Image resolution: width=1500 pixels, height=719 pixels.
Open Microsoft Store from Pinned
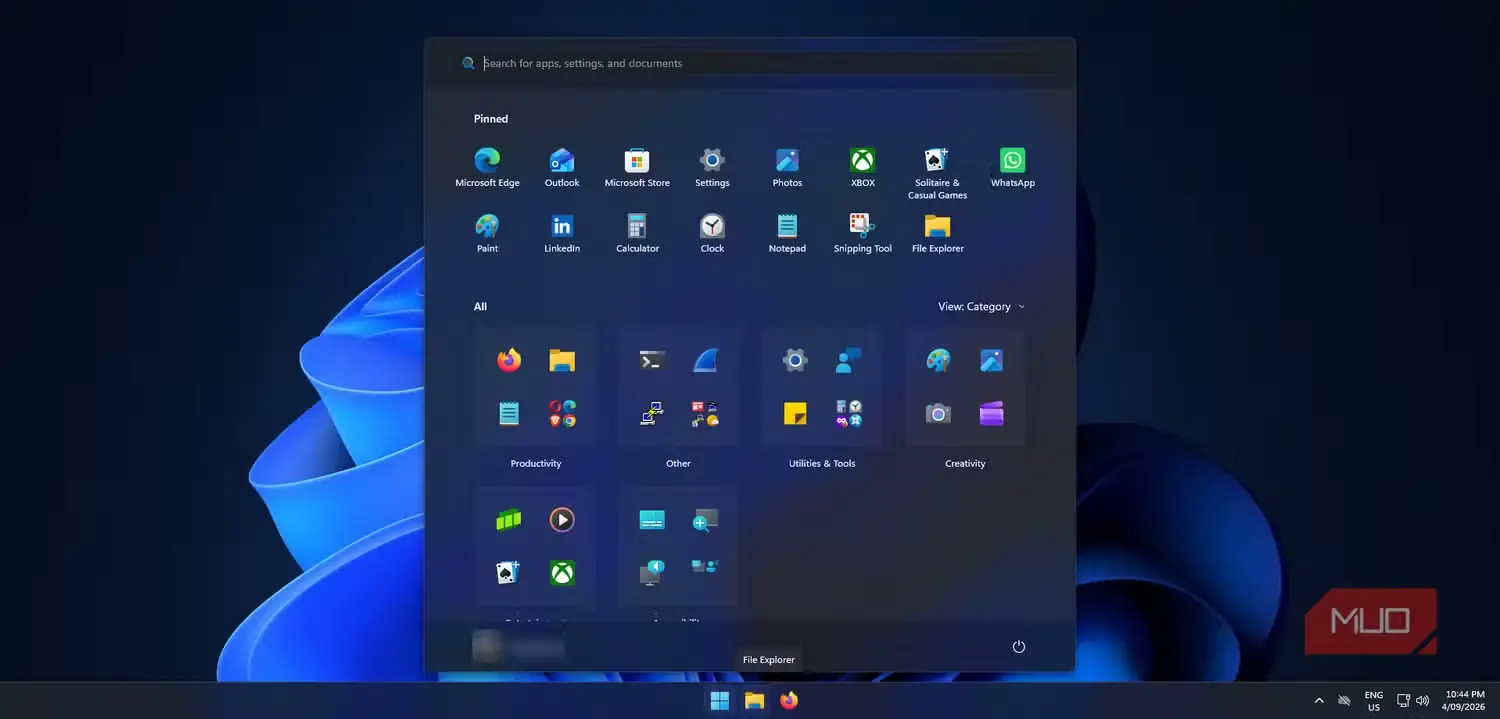pos(637,167)
